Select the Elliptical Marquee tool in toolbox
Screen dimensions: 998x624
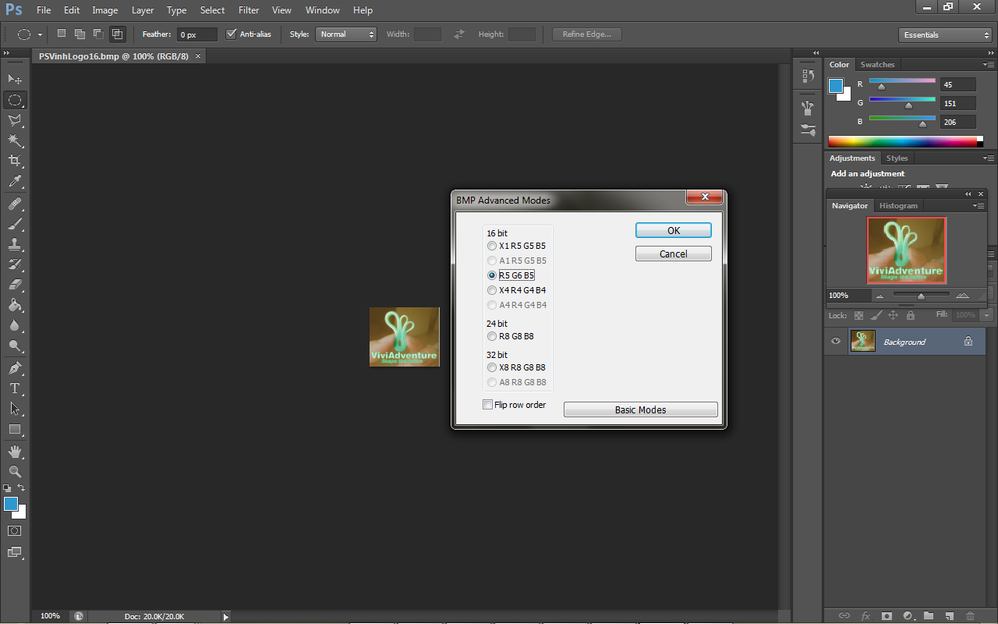click(x=15, y=100)
